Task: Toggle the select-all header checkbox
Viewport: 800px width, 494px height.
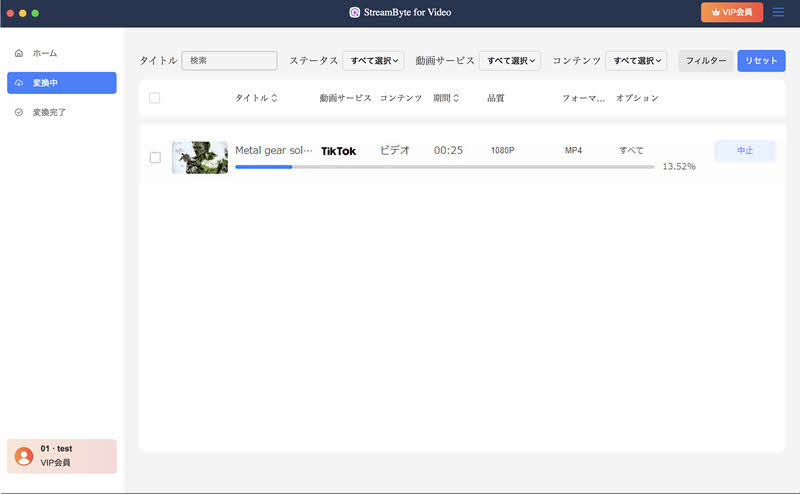Action: click(x=155, y=97)
